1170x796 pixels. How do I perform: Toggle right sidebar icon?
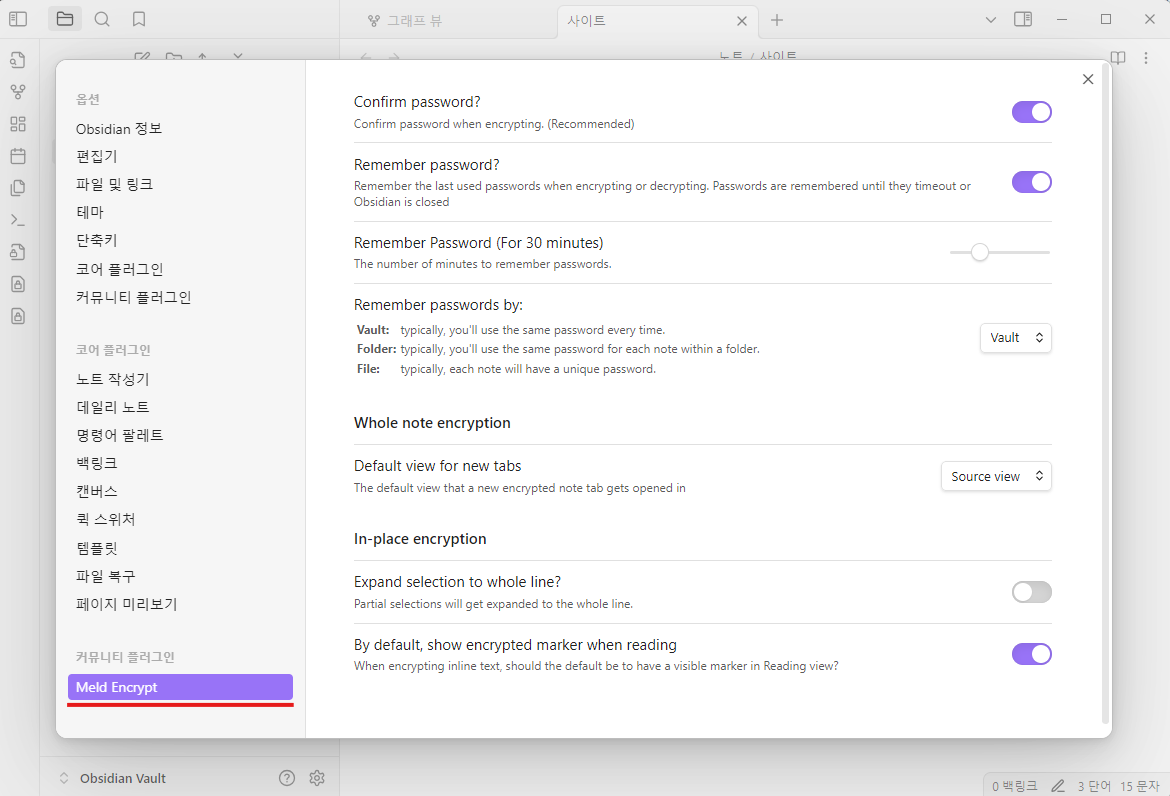coord(1023,19)
